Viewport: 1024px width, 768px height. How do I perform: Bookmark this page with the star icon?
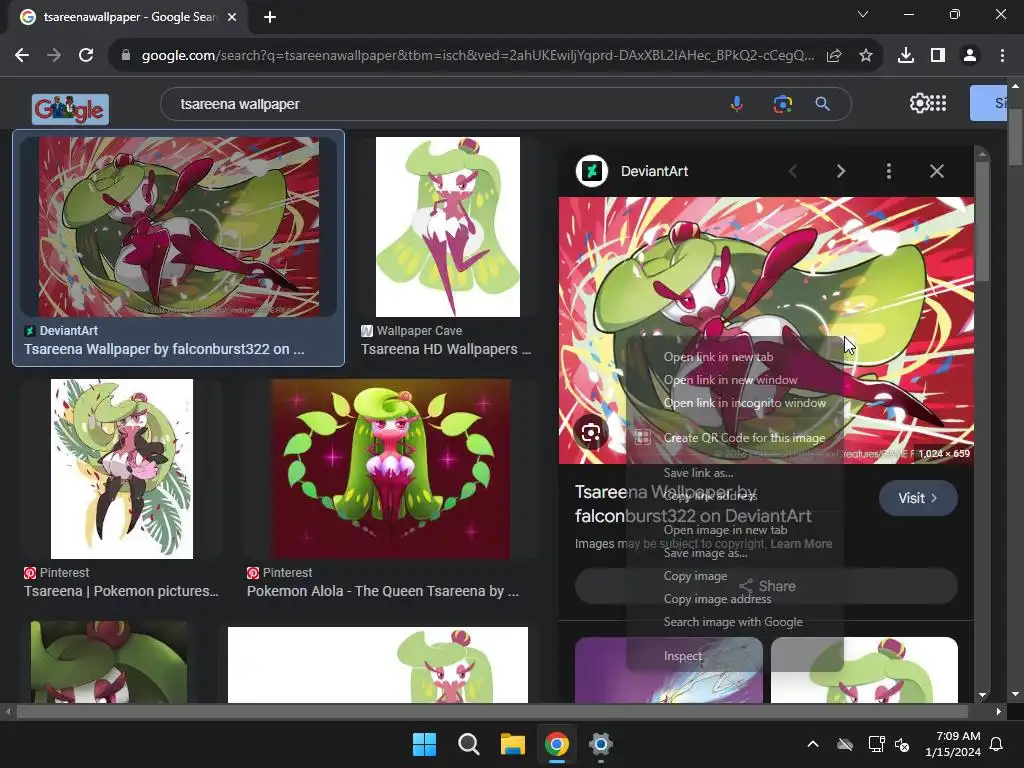866,56
